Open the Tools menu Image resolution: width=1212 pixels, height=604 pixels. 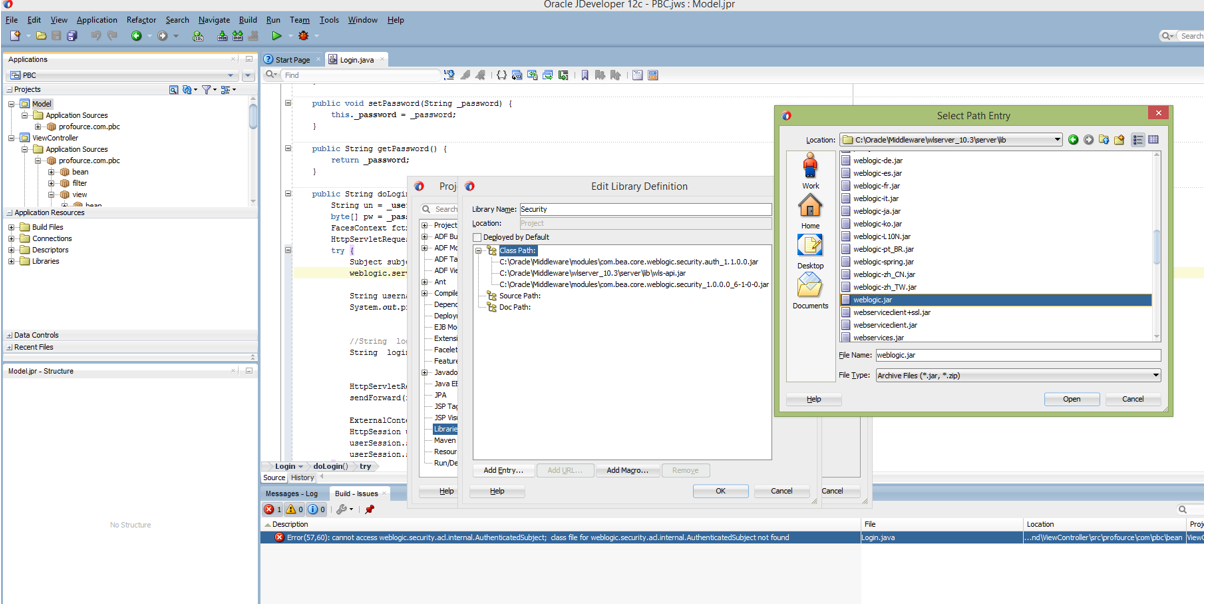(x=329, y=20)
